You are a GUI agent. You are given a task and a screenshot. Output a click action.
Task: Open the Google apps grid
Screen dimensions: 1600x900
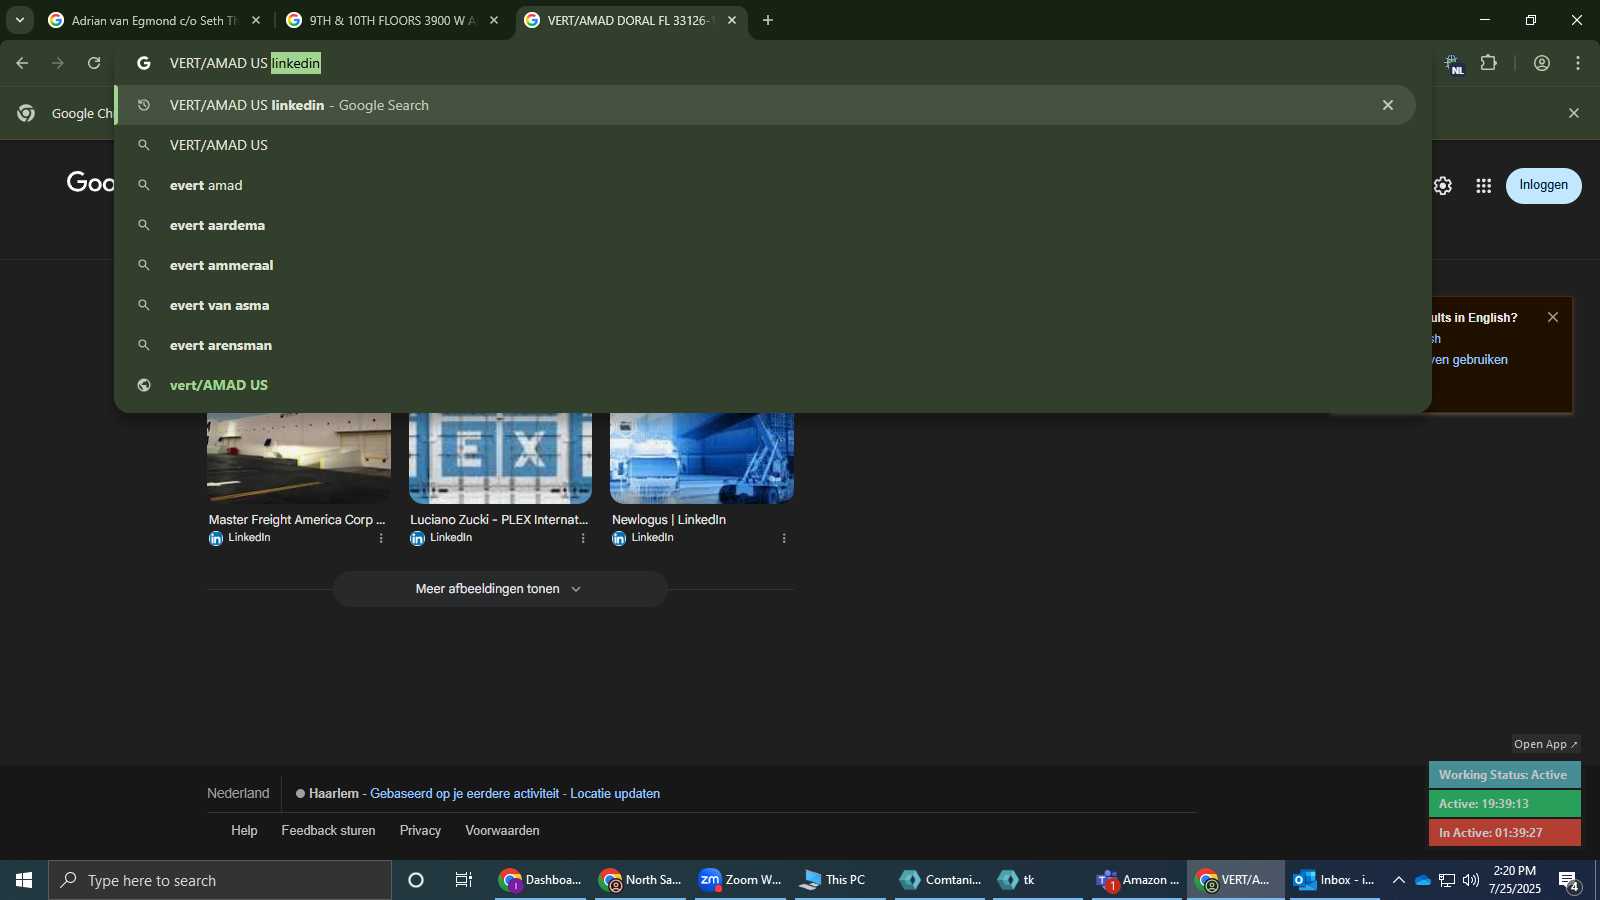click(1484, 186)
